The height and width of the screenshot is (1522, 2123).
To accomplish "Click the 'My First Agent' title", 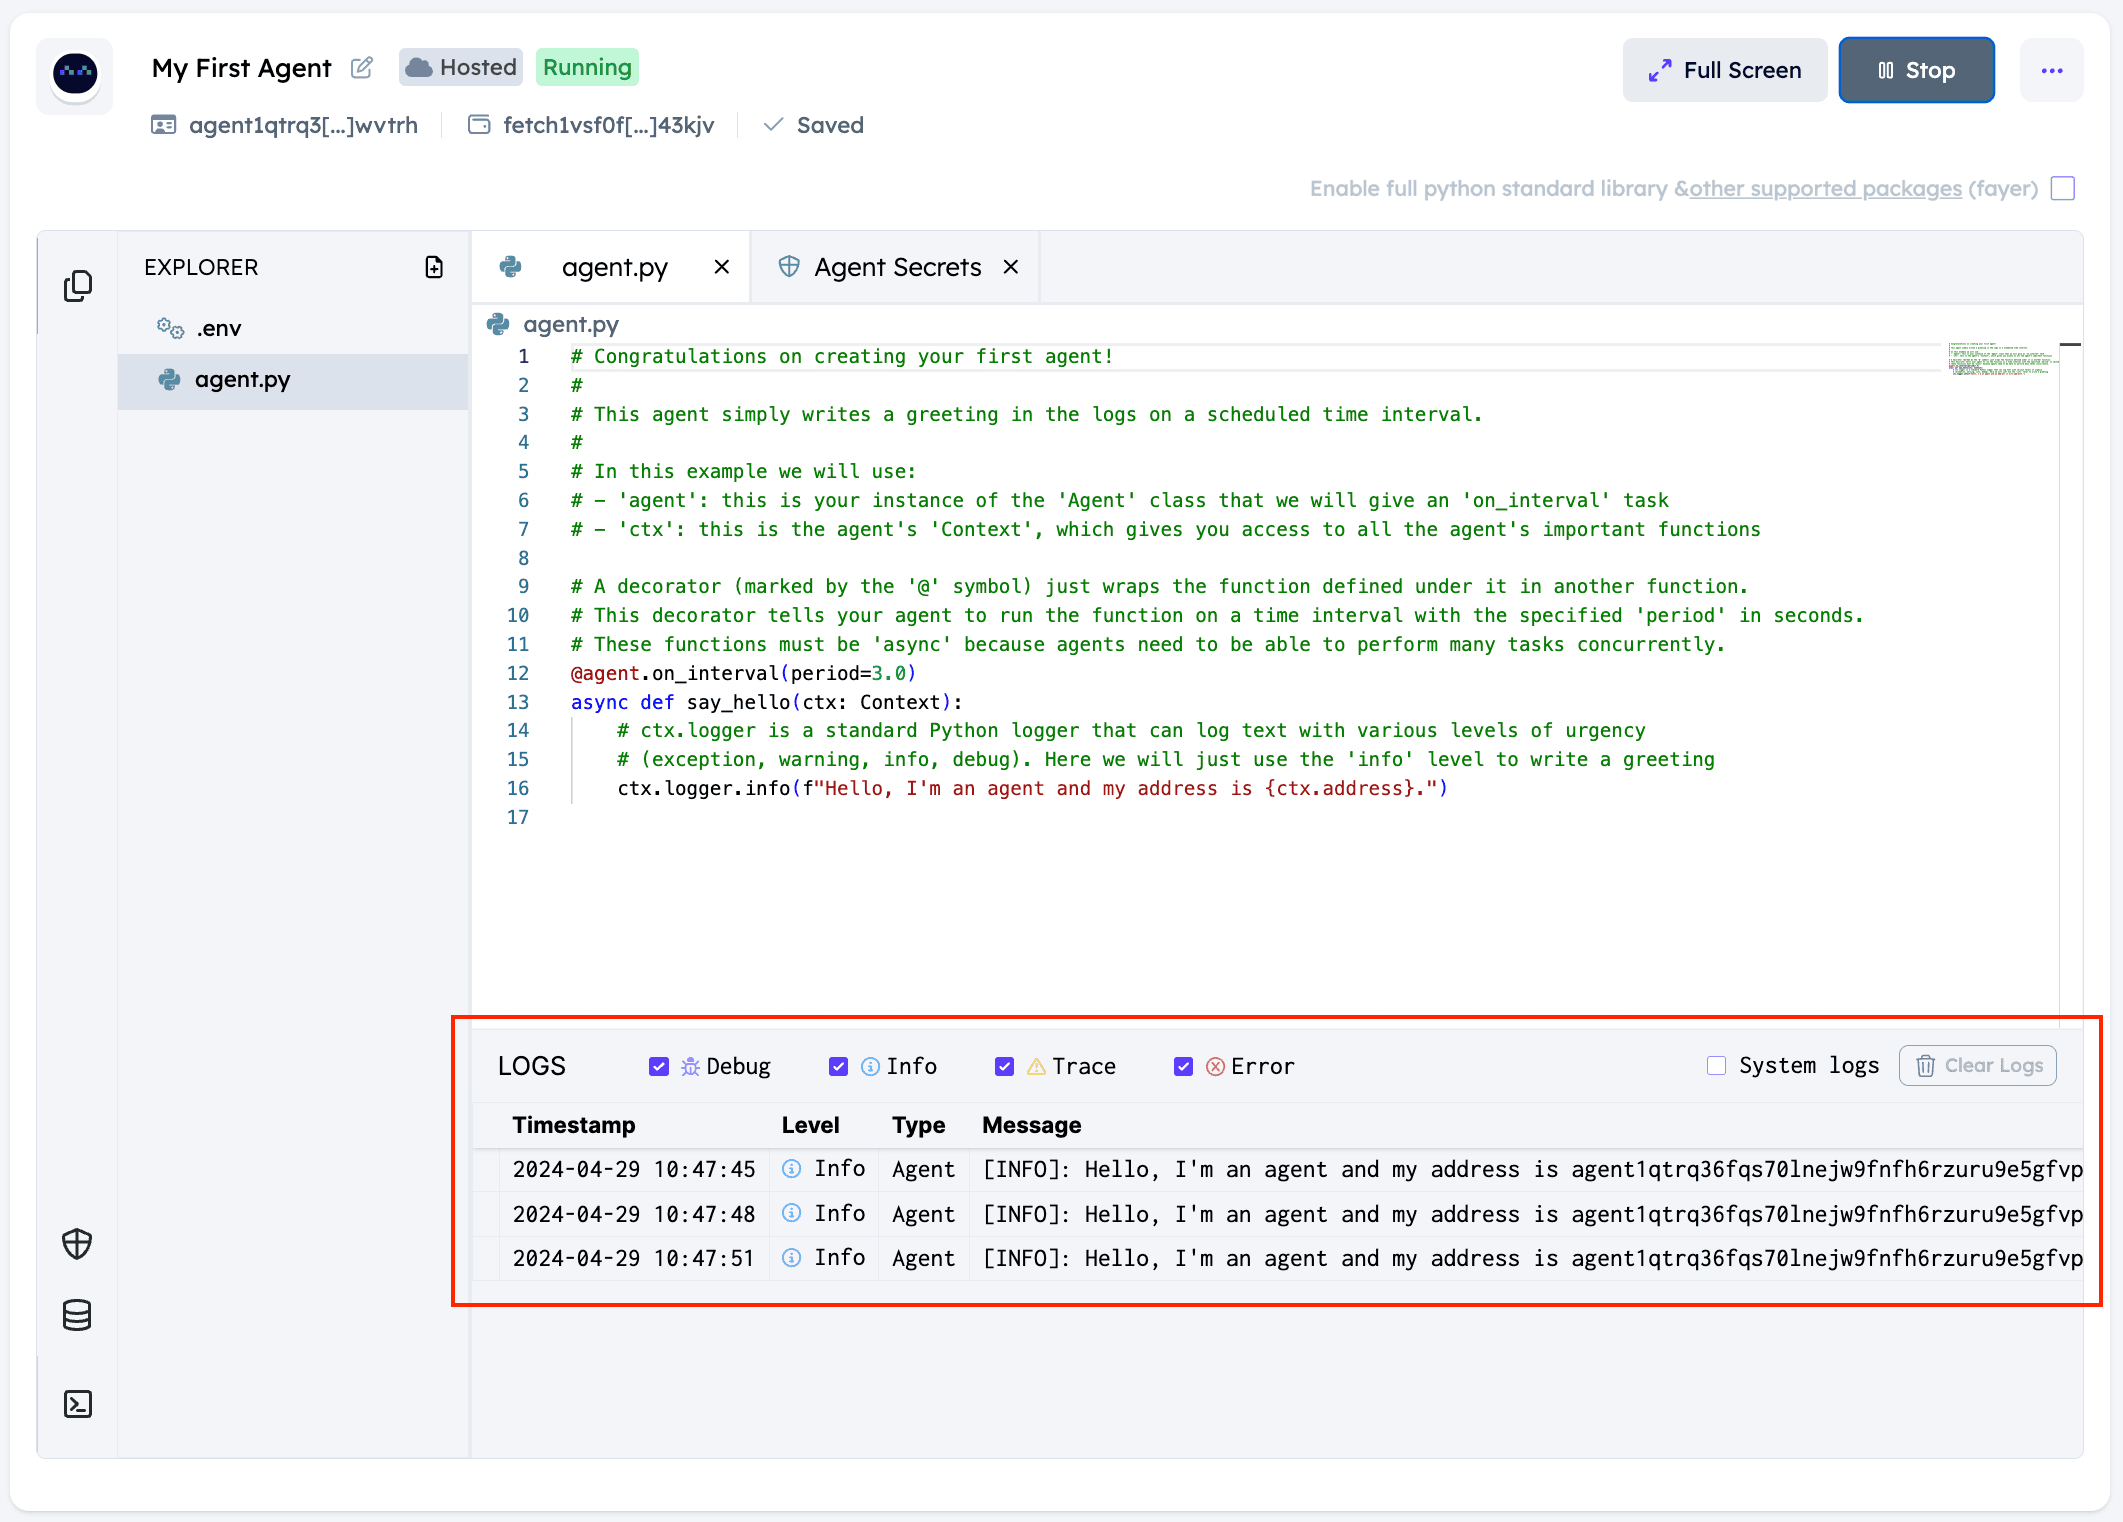I will click(x=241, y=68).
